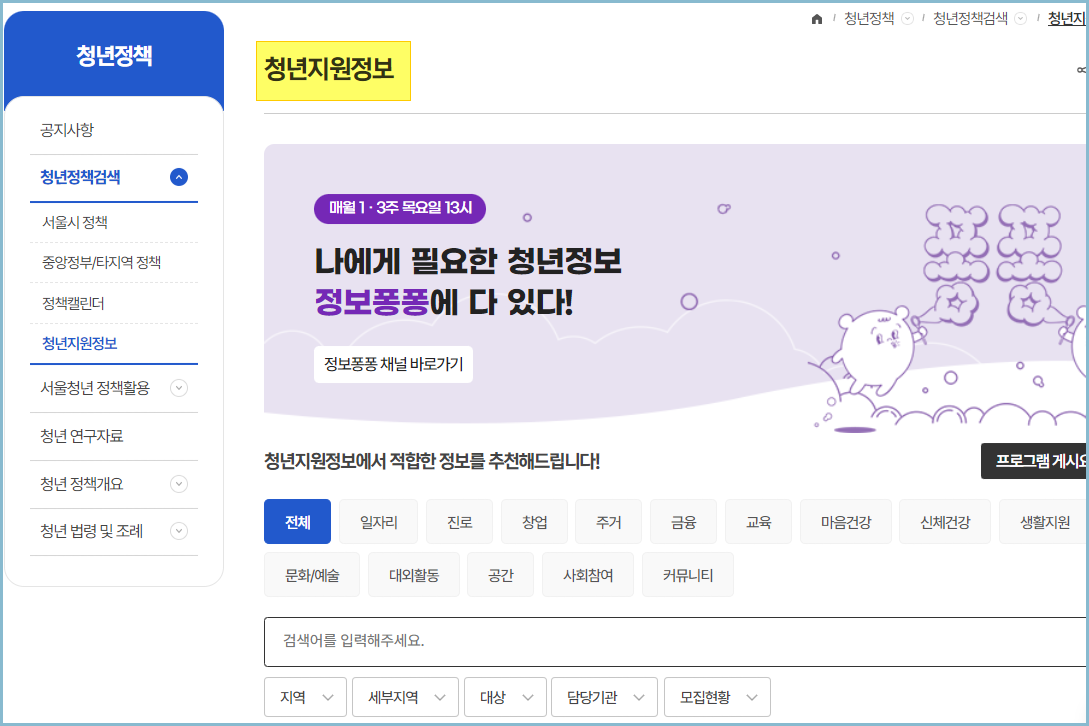This screenshot has height=726, width=1089.
Task: Click the home icon in the breadcrumb
Action: coord(816,18)
